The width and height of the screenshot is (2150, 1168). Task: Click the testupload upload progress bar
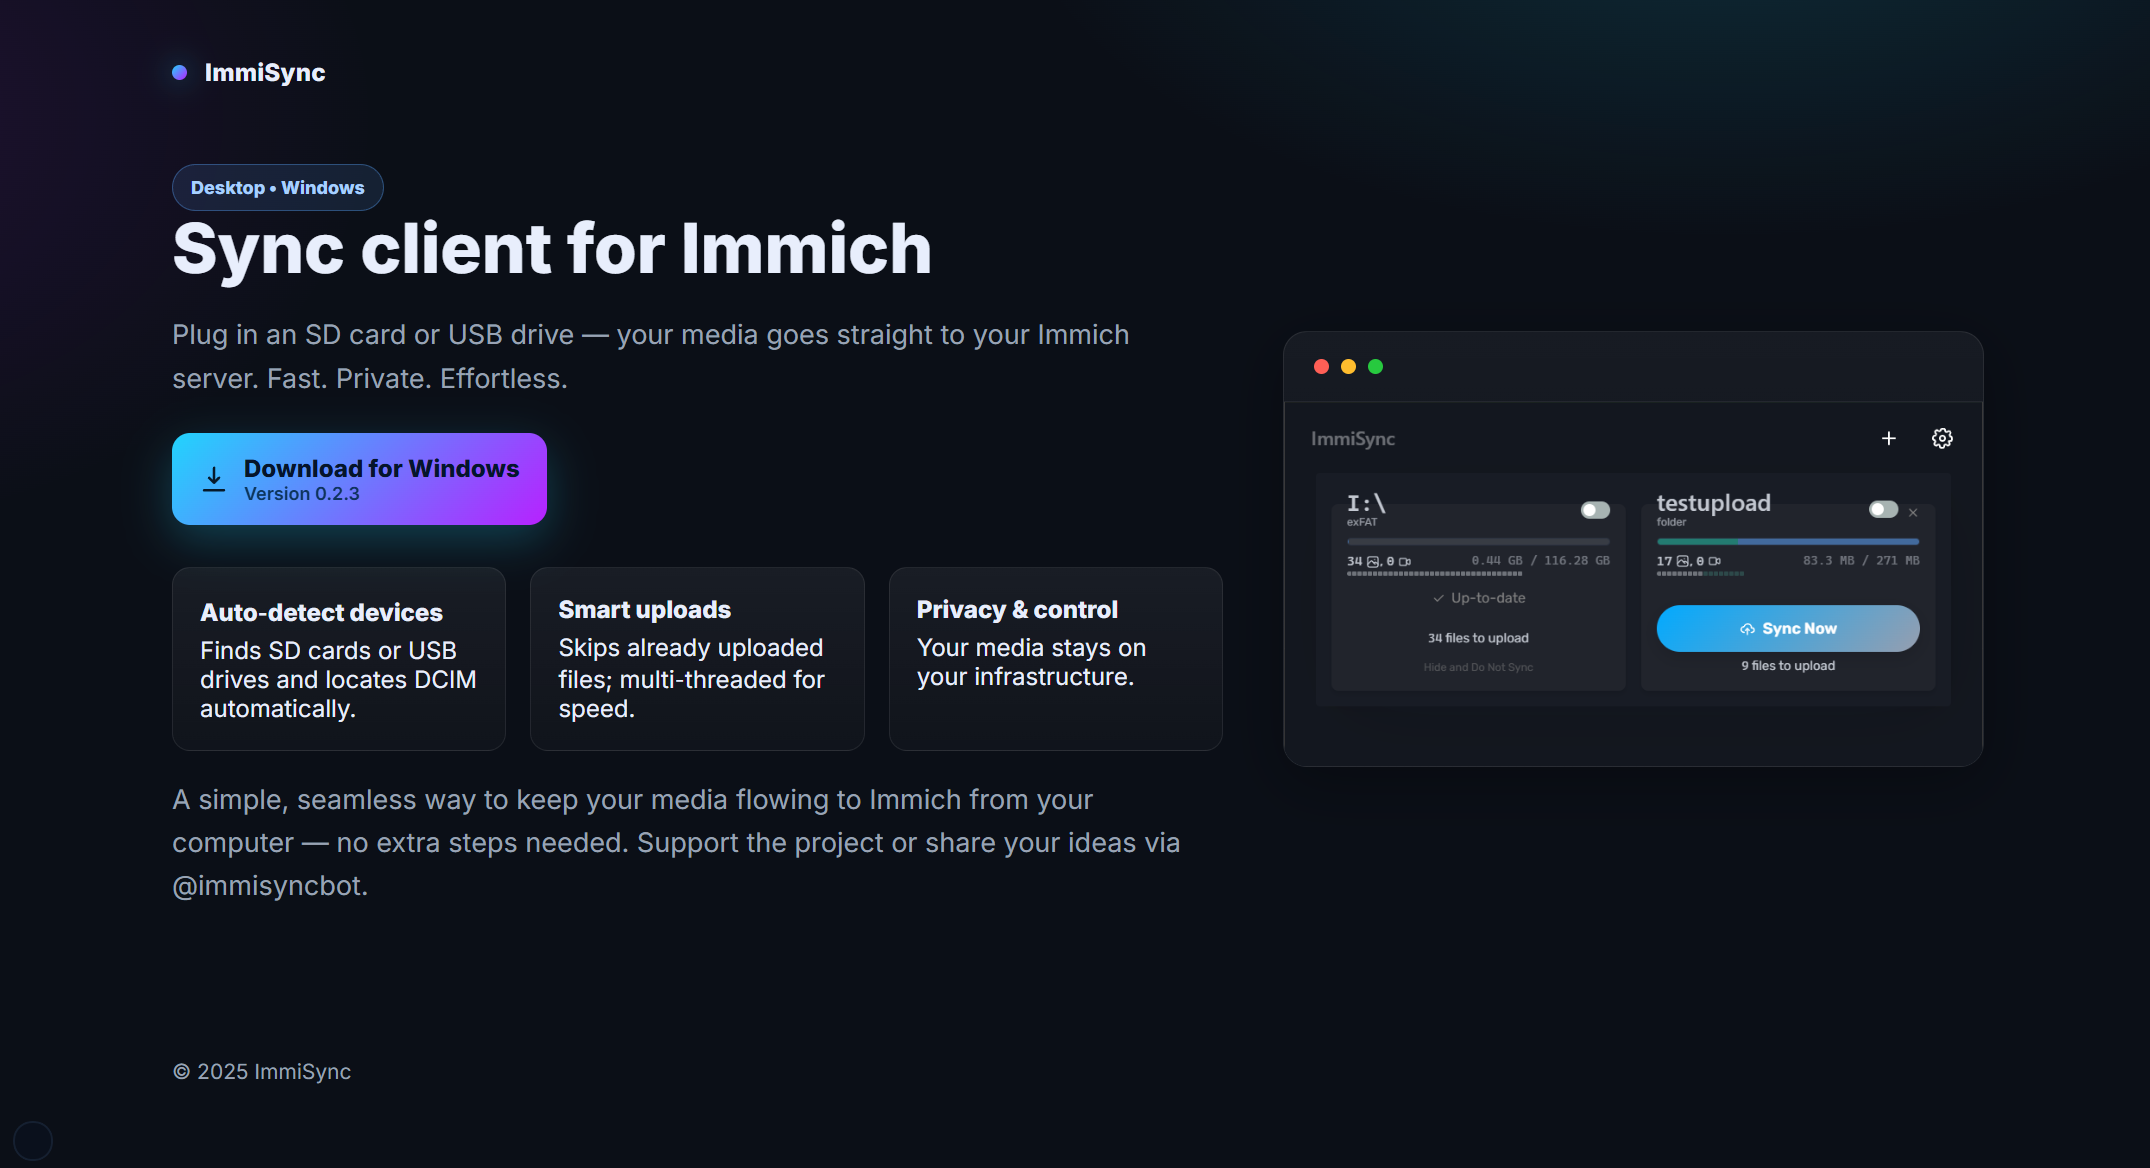pyautogui.click(x=1787, y=541)
